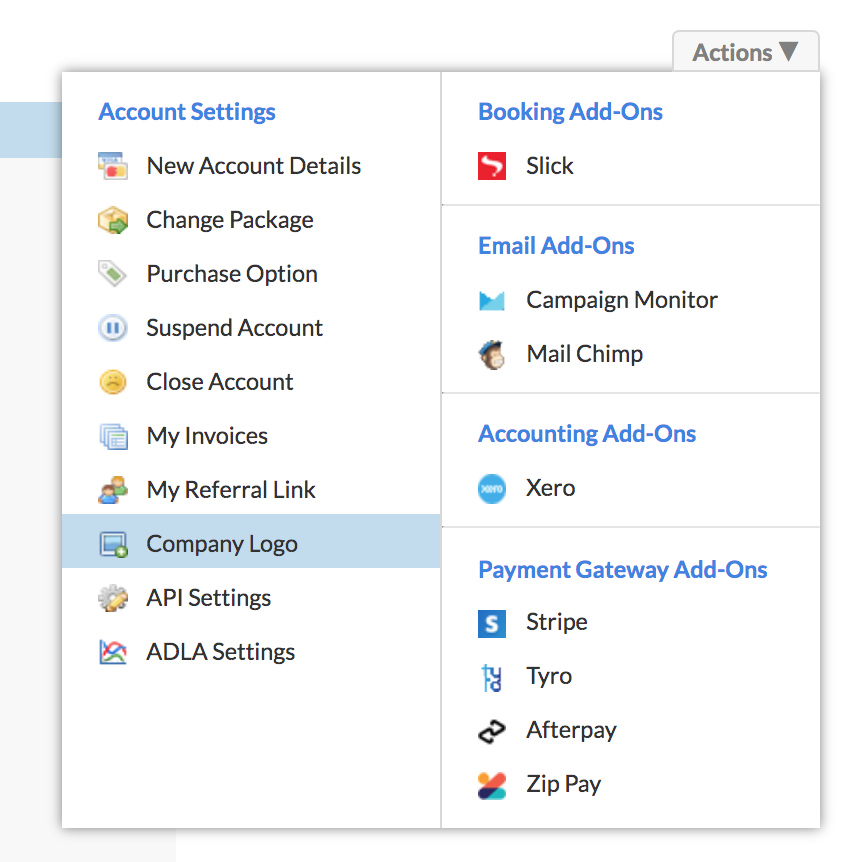
Task: Click the Company Logo monitor icon
Action: (x=113, y=544)
